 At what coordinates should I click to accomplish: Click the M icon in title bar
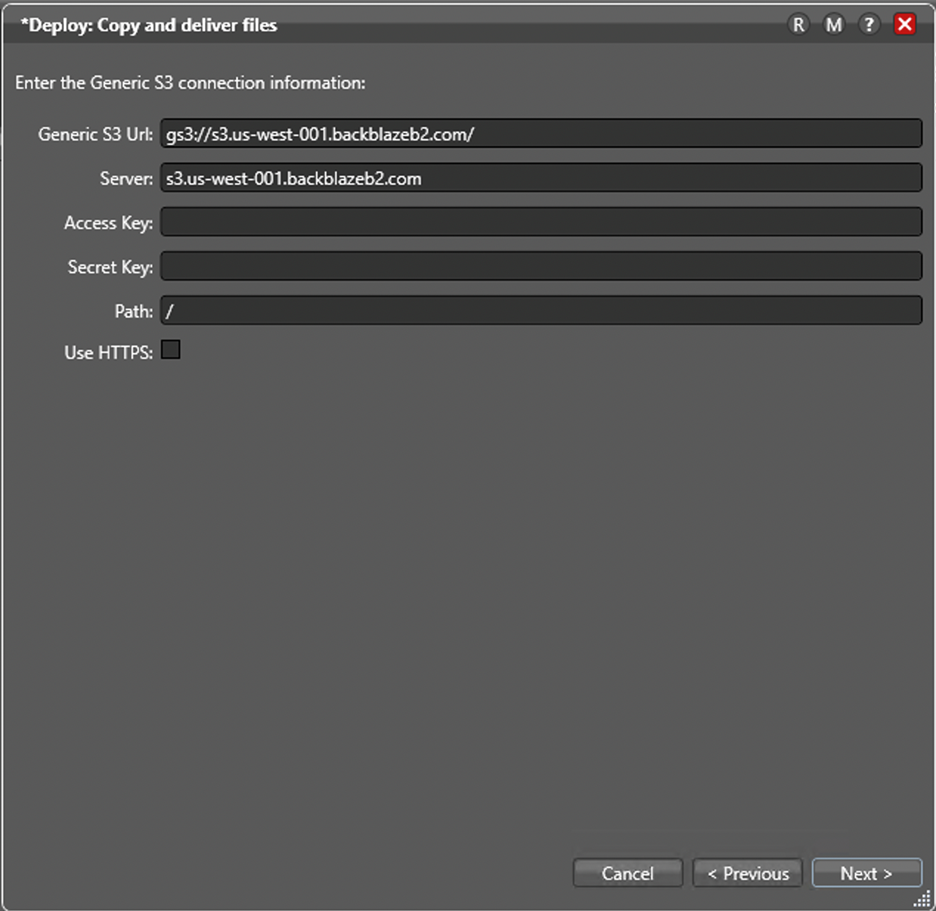(x=833, y=25)
